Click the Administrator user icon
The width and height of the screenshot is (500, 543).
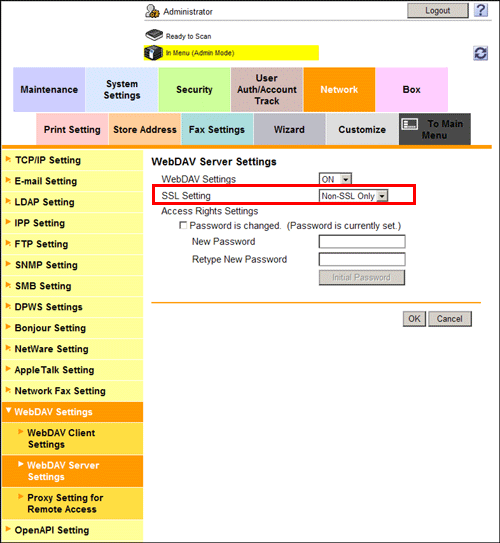click(152, 11)
